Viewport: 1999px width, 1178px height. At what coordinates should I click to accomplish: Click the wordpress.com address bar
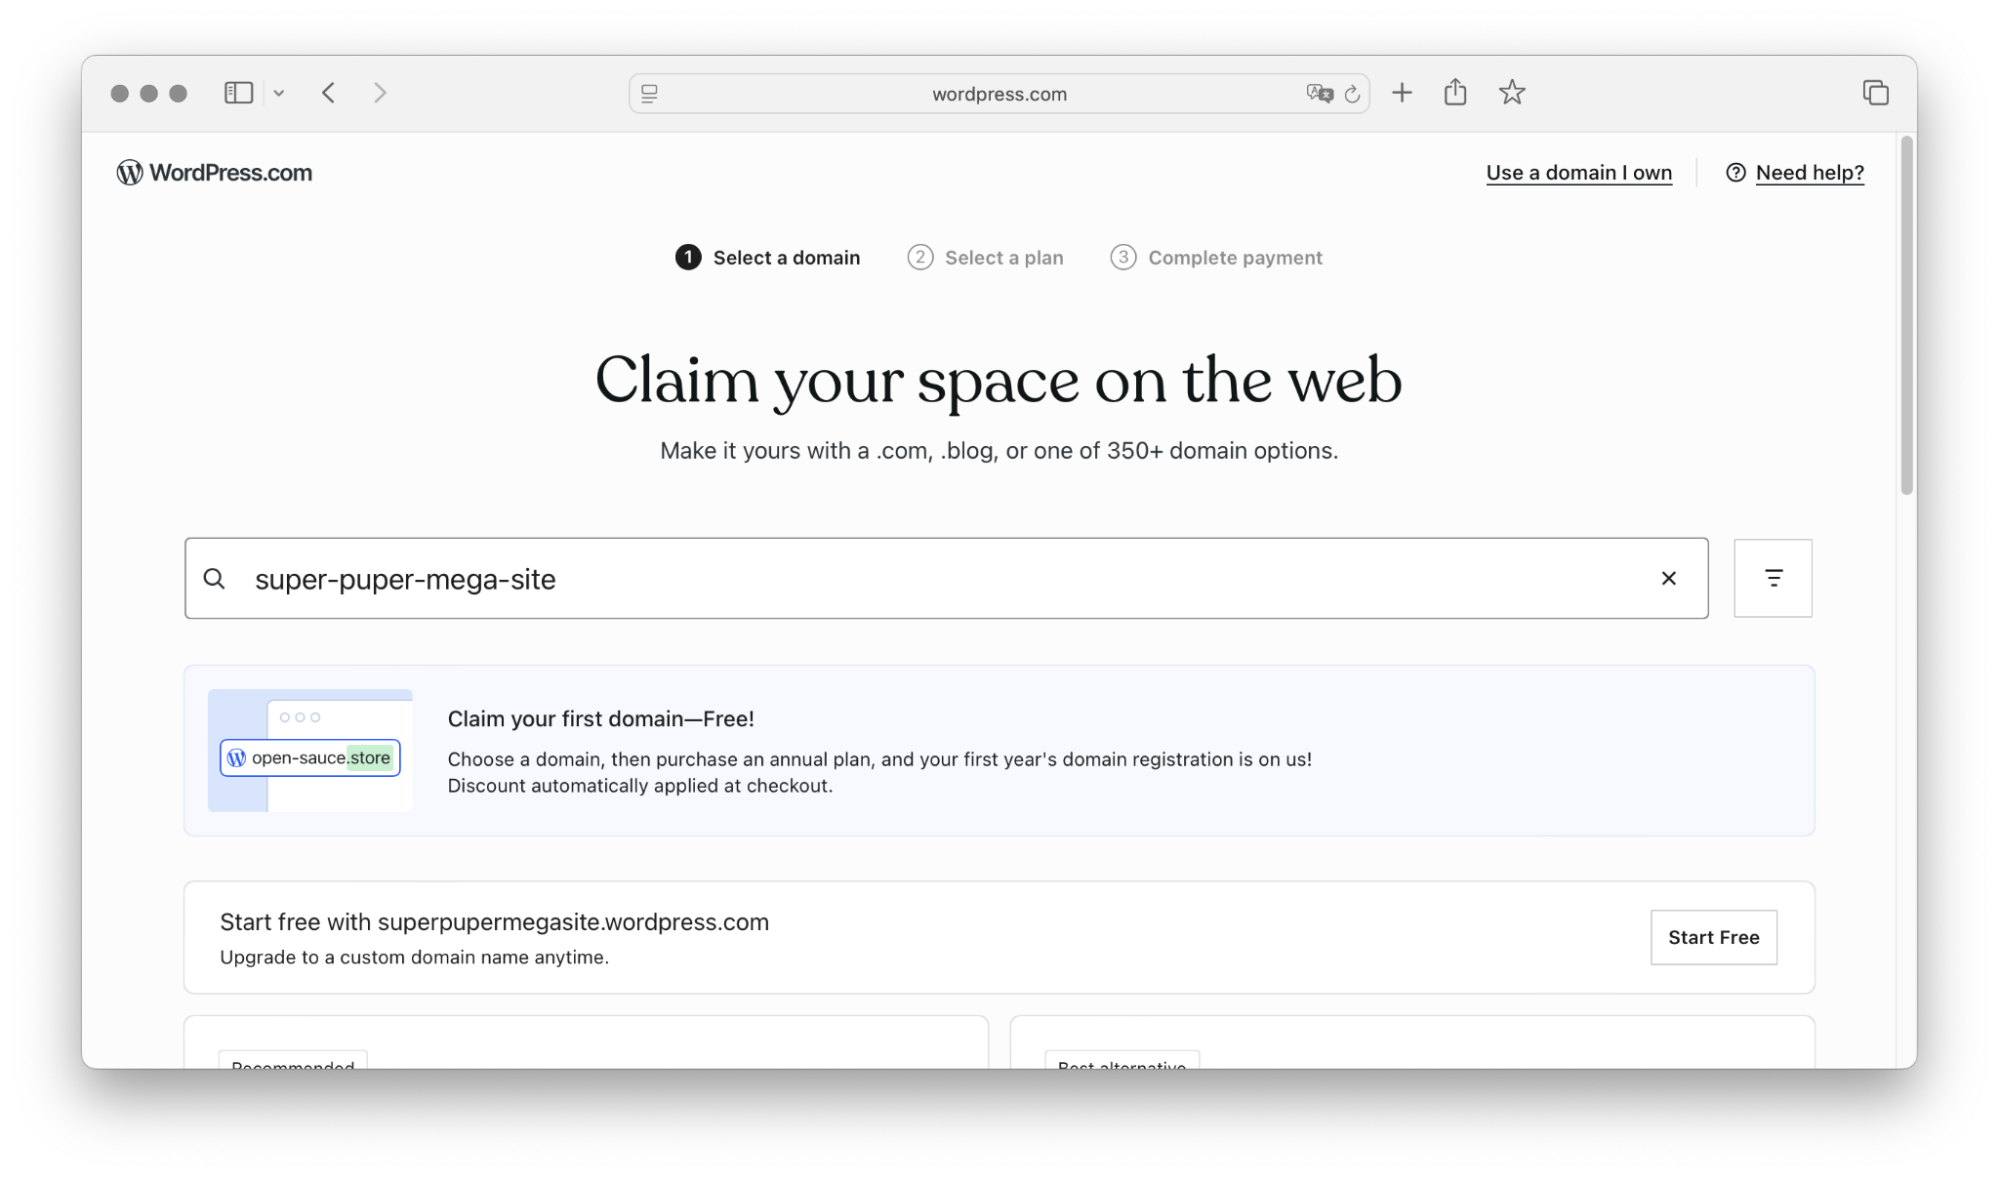[x=999, y=93]
